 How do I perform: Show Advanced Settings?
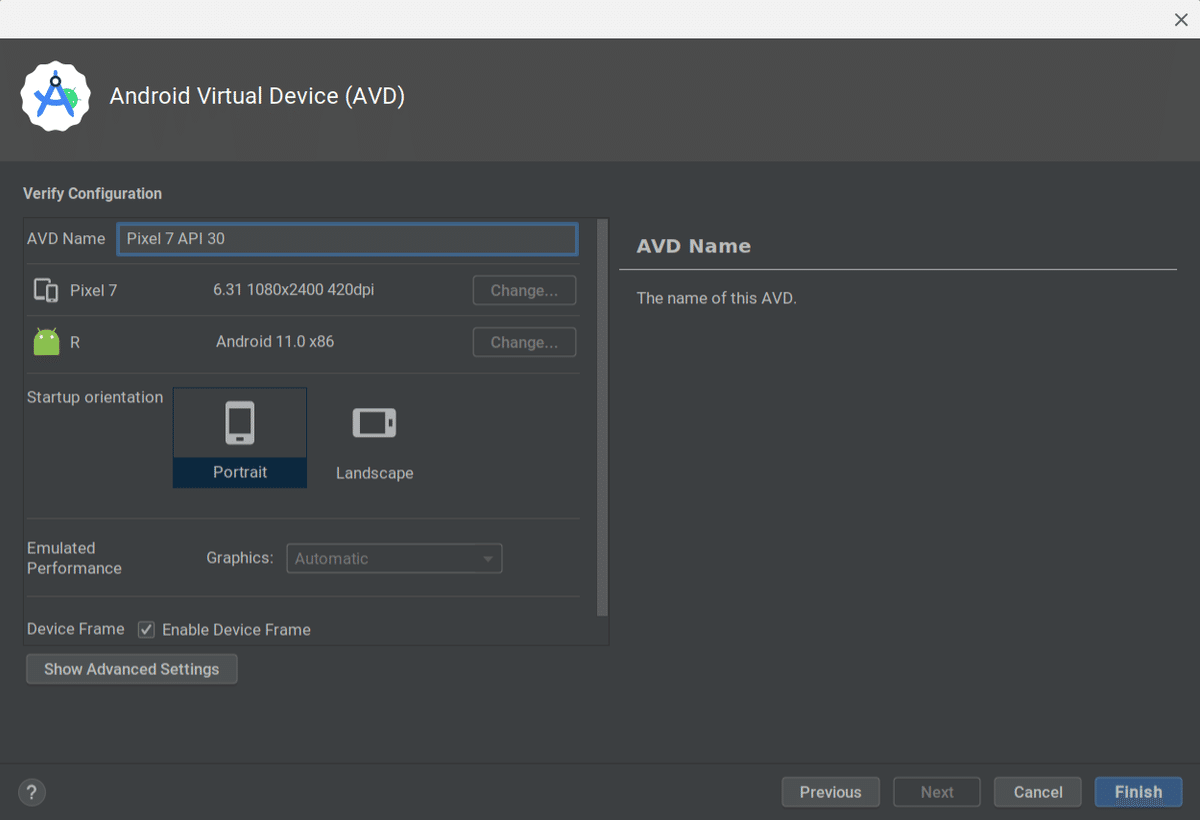(132, 669)
